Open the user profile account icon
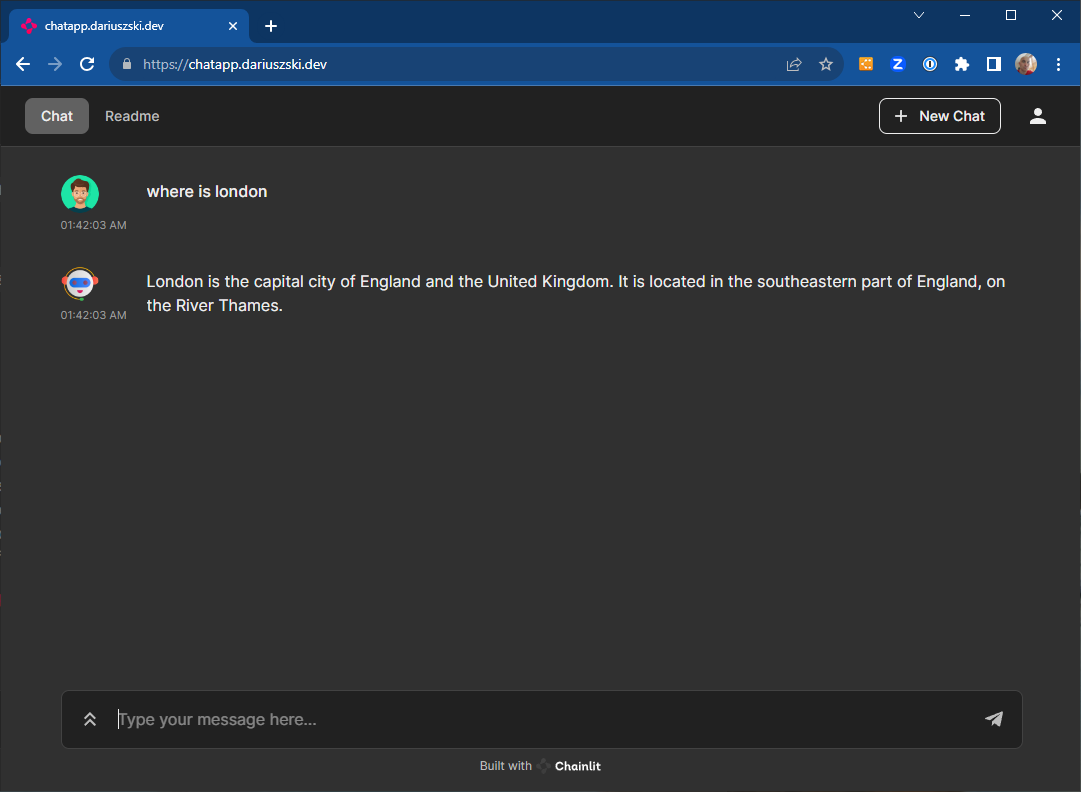This screenshot has width=1081, height=792. click(1038, 116)
